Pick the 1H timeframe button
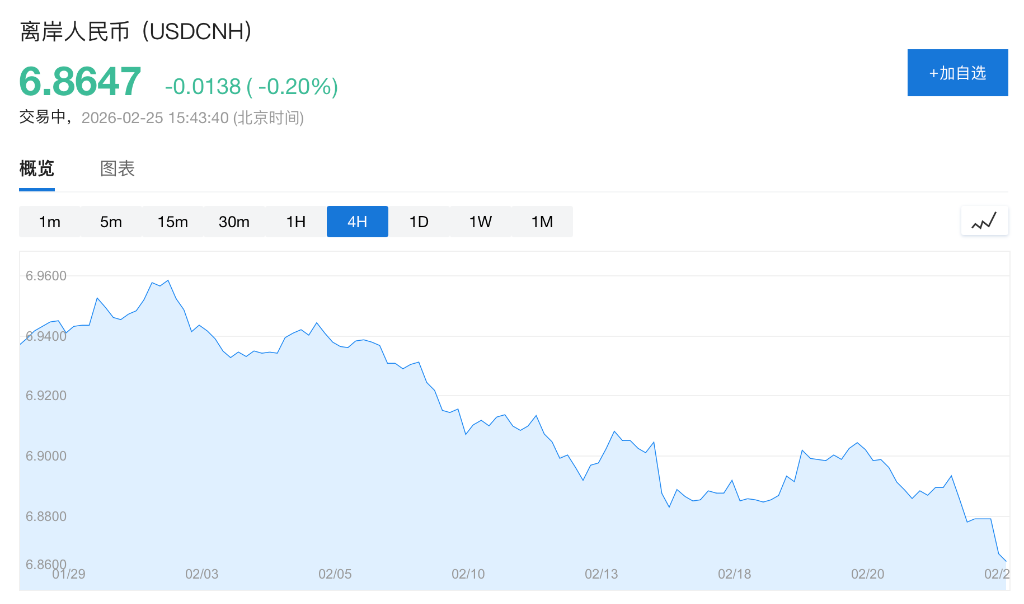Screen dimensions: 1024x604 coord(296,222)
